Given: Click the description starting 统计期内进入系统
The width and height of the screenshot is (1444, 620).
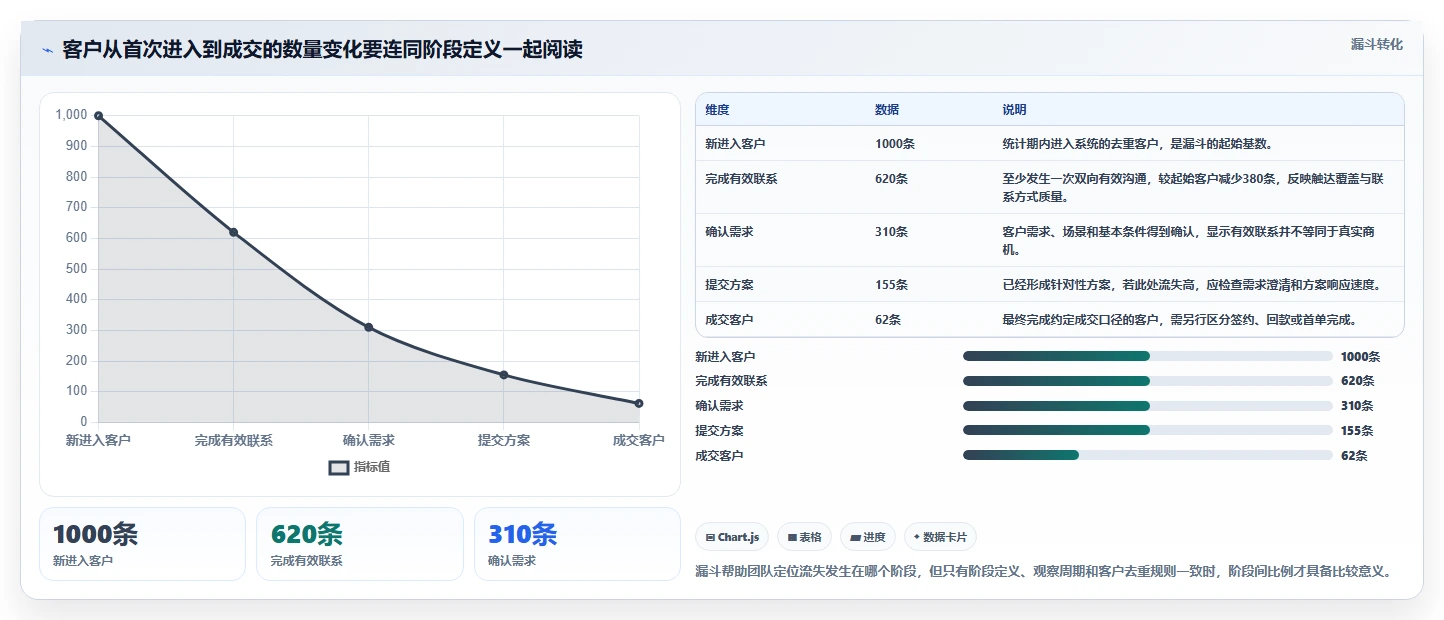Looking at the screenshot, I should click(1137, 144).
